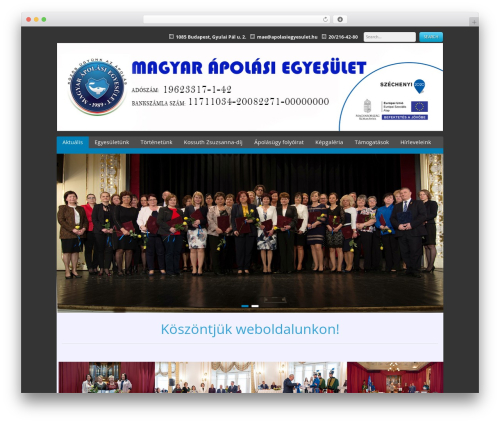Click the Széchenyi 2020 logo
The height and width of the screenshot is (423, 500).
tap(403, 86)
